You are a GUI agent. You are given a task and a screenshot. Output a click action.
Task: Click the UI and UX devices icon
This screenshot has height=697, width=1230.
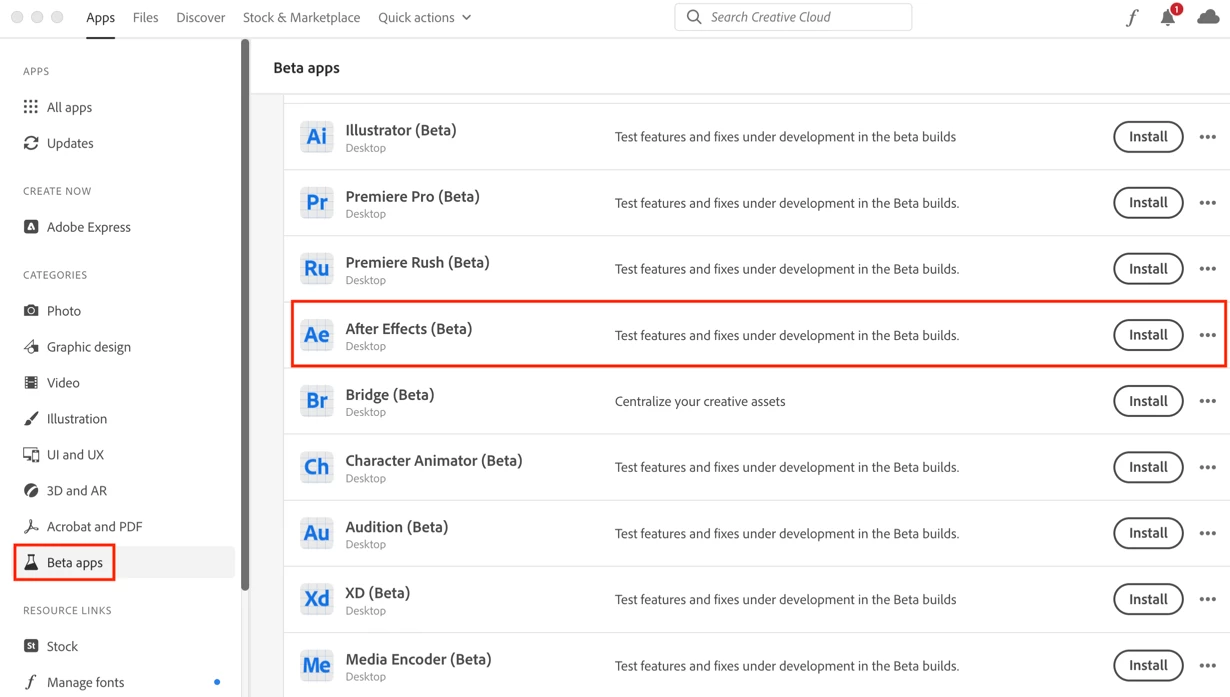tap(31, 455)
